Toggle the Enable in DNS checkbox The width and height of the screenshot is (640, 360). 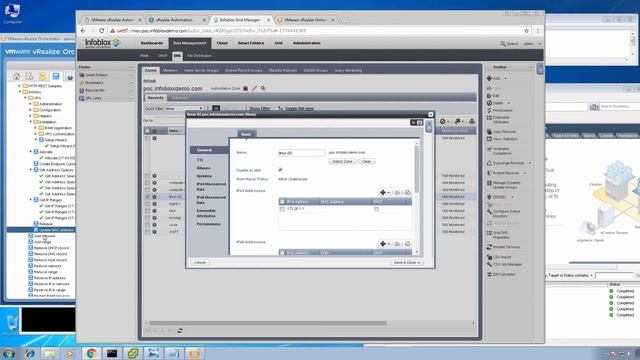click(x=280, y=170)
